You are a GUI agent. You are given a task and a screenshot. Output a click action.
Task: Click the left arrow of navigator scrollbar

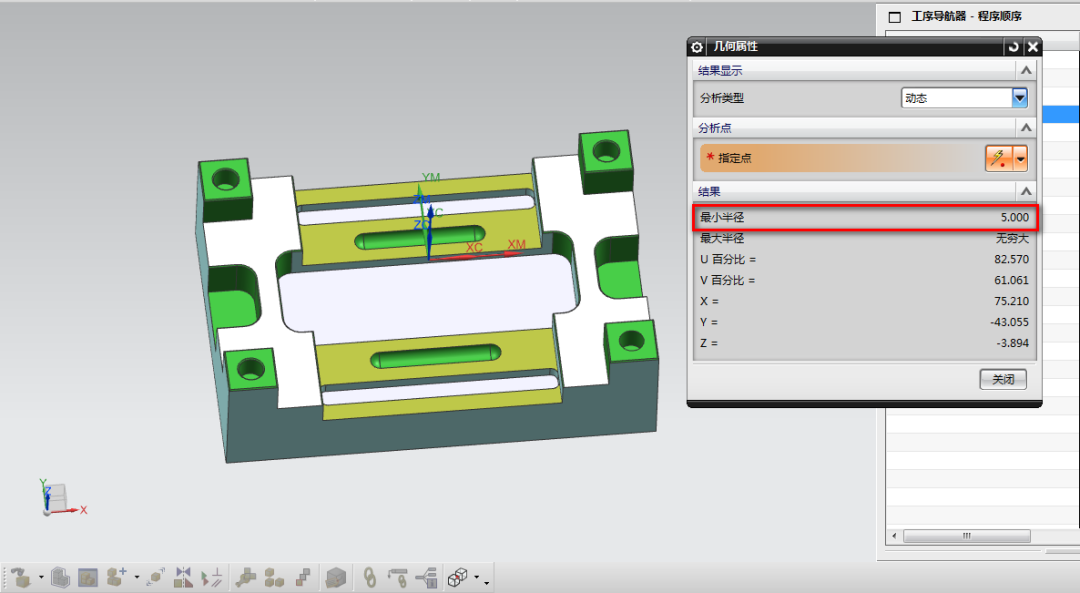tap(894, 536)
